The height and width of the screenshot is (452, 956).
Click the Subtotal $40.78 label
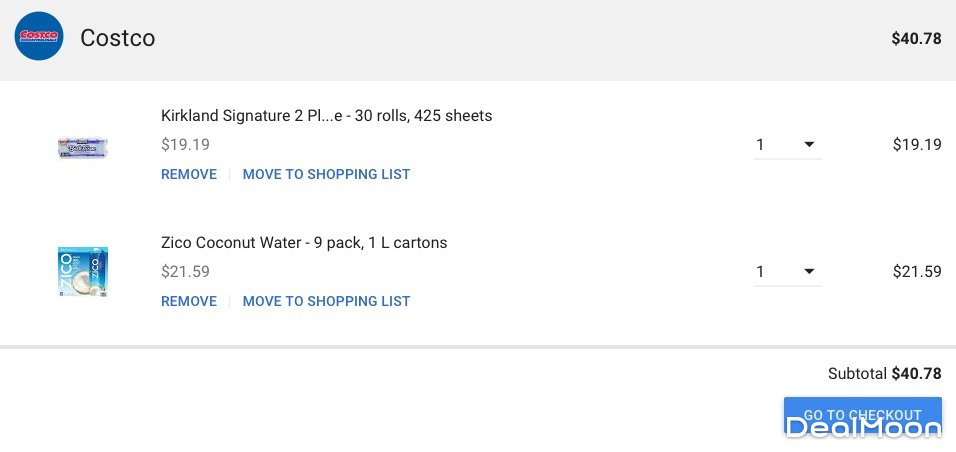pos(884,374)
